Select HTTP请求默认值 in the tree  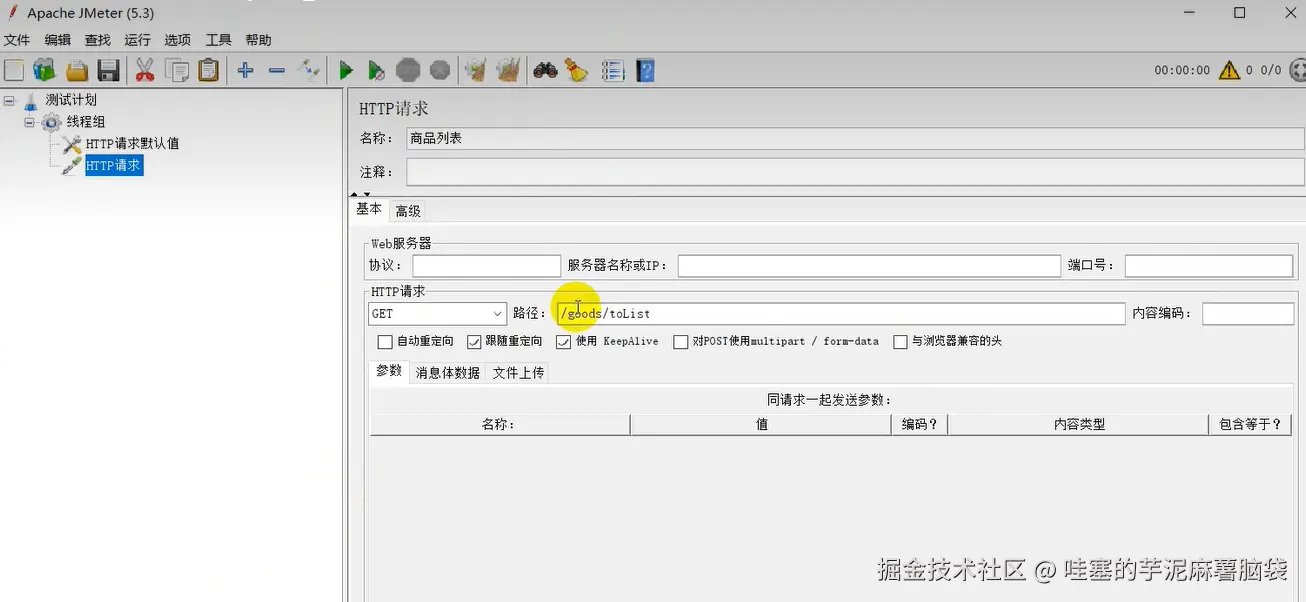tap(133, 144)
